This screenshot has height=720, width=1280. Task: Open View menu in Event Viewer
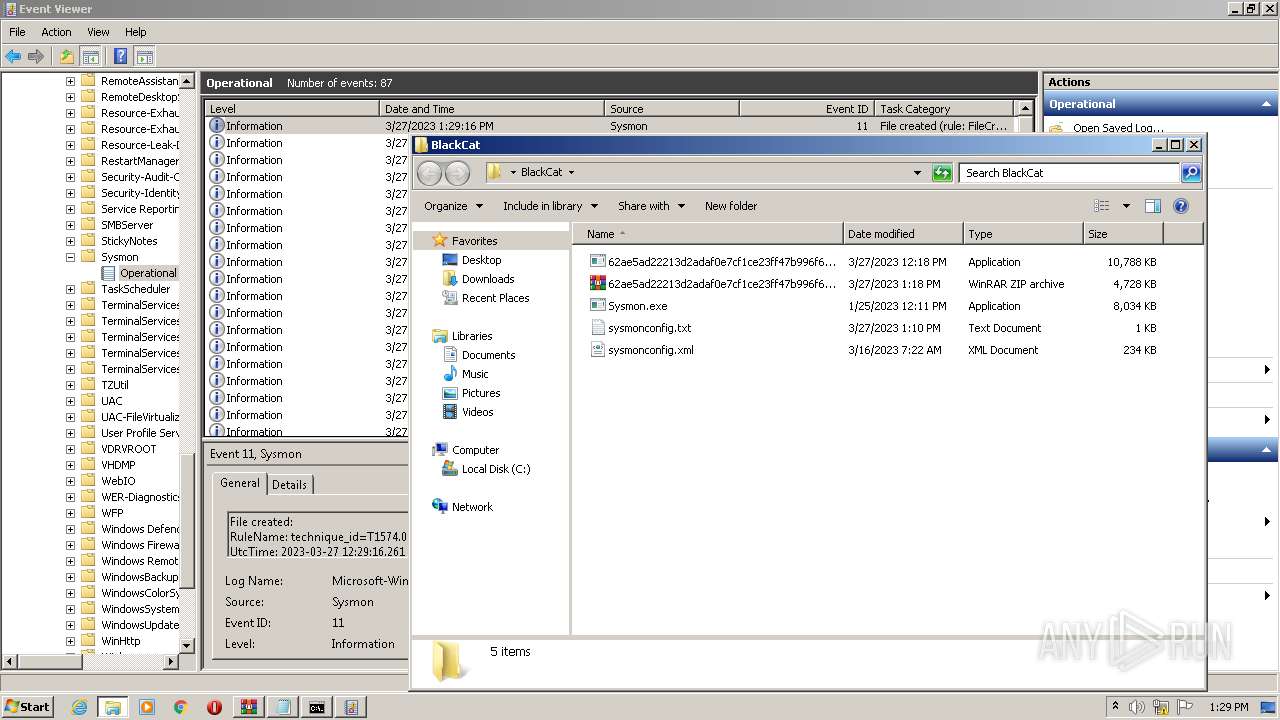point(98,32)
